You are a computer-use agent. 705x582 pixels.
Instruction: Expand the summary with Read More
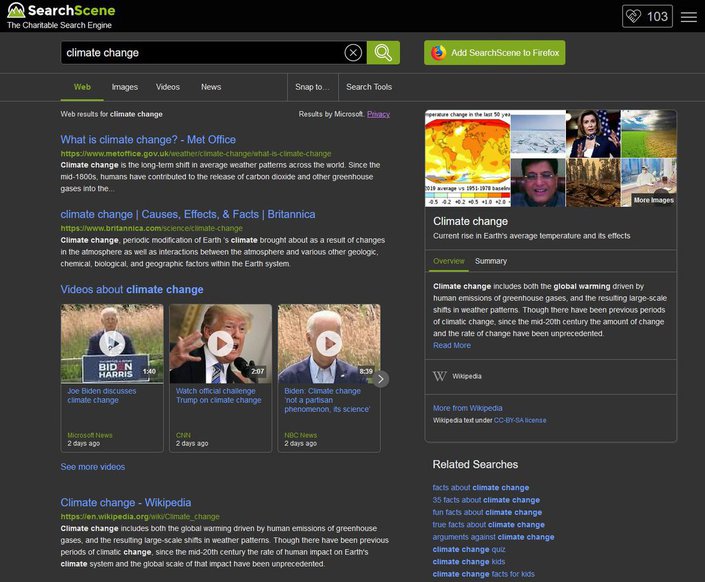[452, 346]
